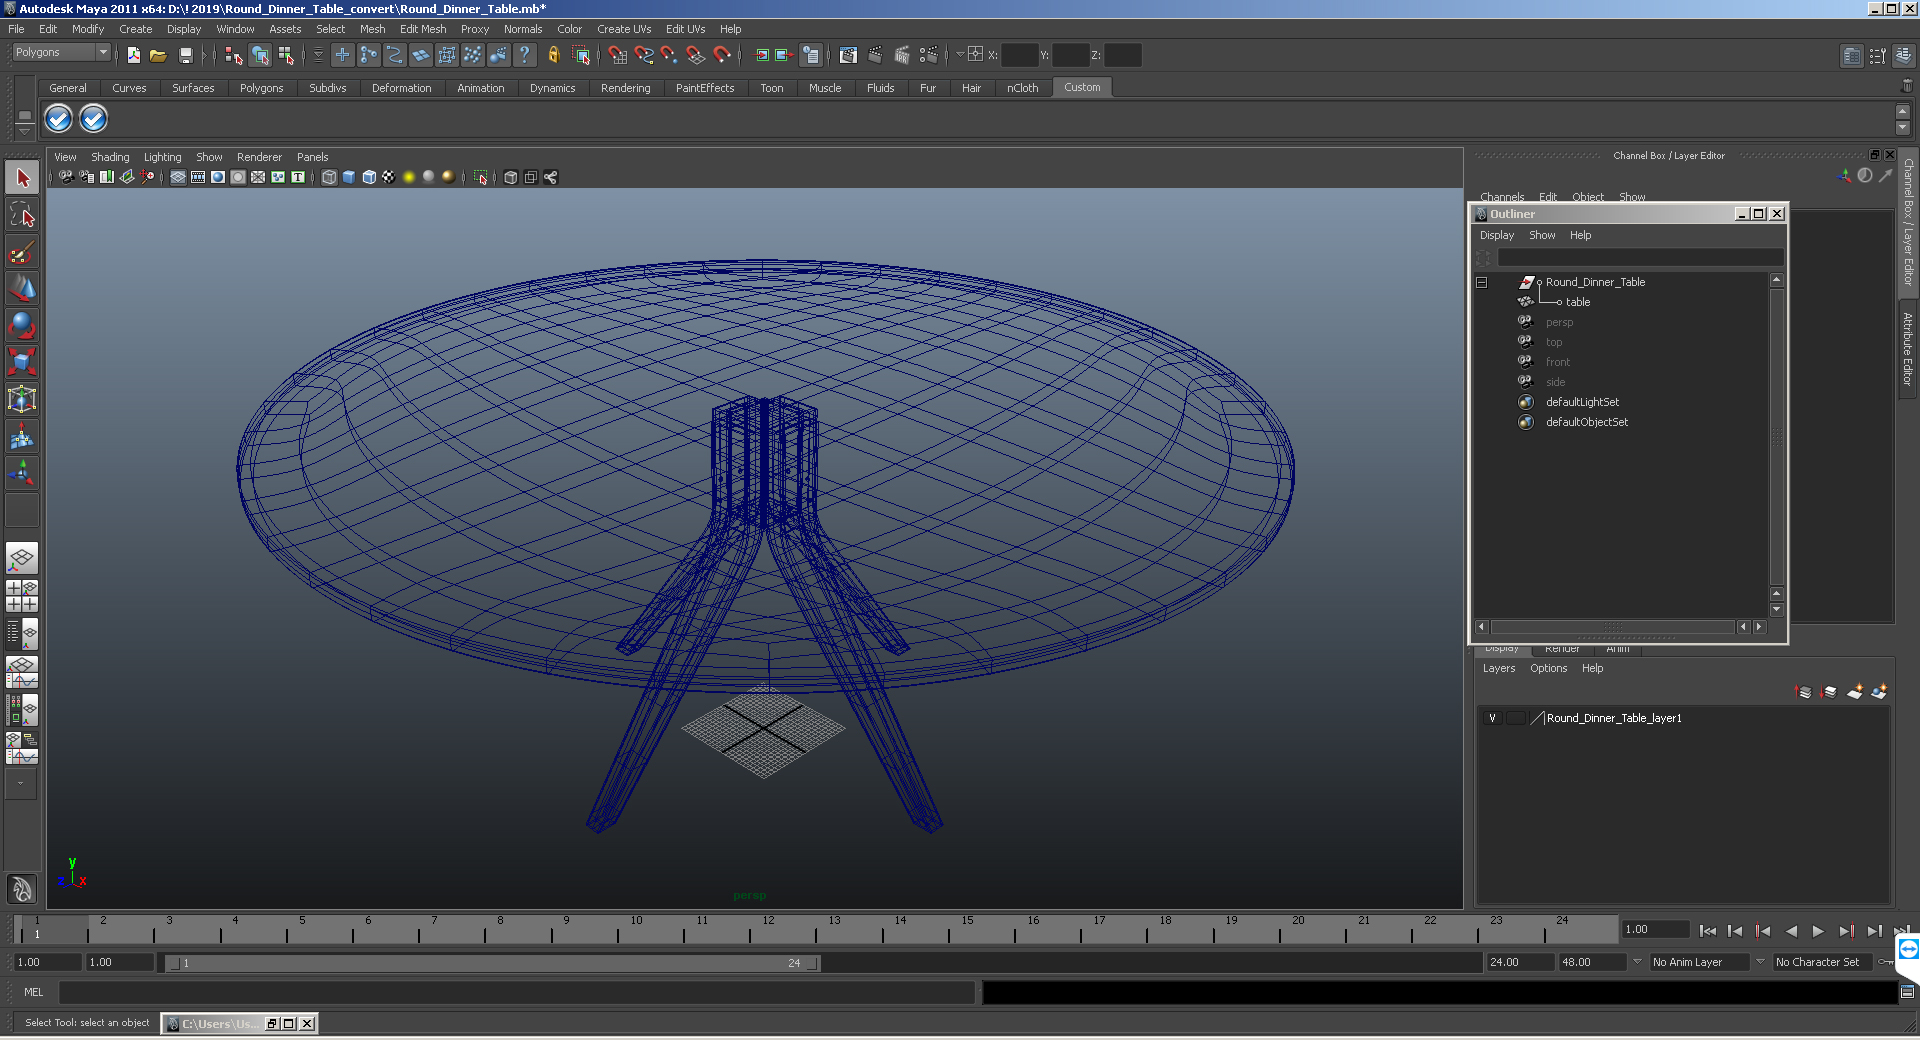Click the lock selection padlock icon
This screenshot has width=1920, height=1040.
pos(553,56)
